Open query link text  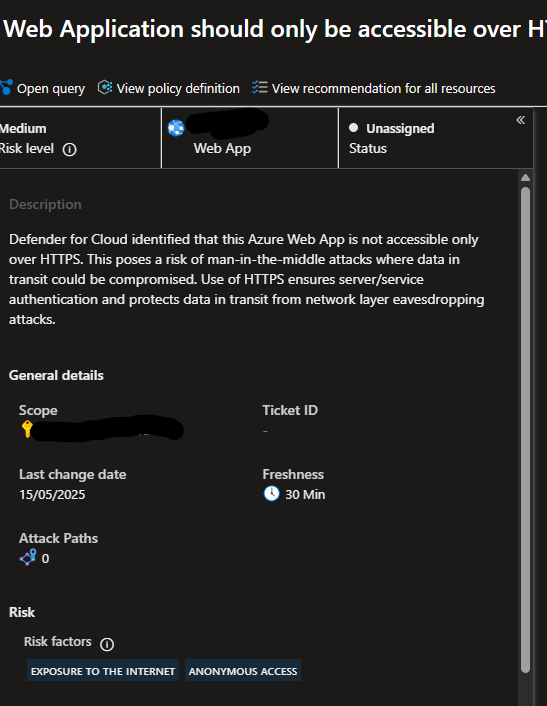51,89
